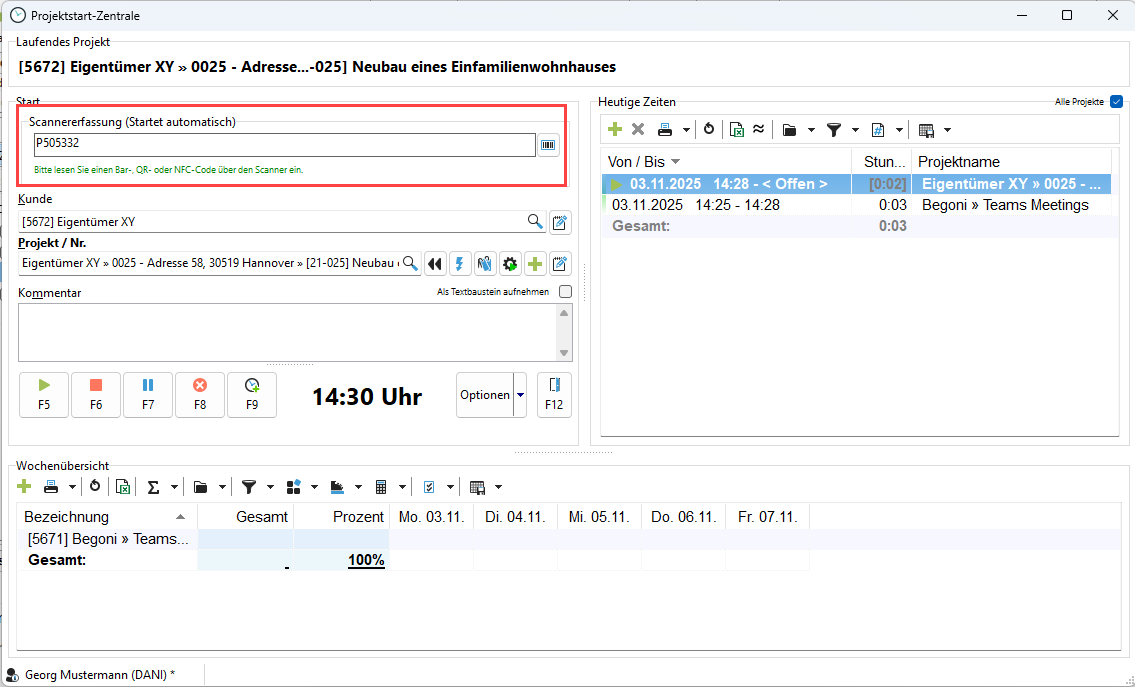Export today's times to Excel
1135x687 pixels.
click(736, 129)
